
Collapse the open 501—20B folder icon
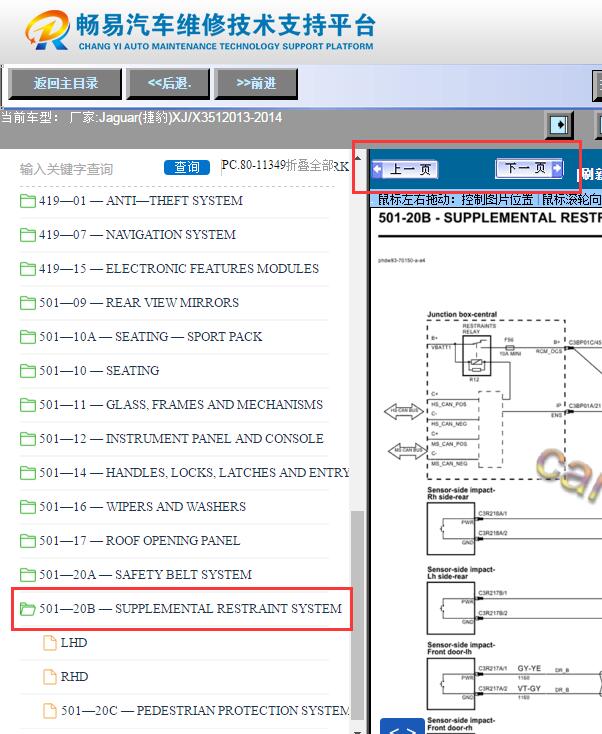click(x=28, y=609)
